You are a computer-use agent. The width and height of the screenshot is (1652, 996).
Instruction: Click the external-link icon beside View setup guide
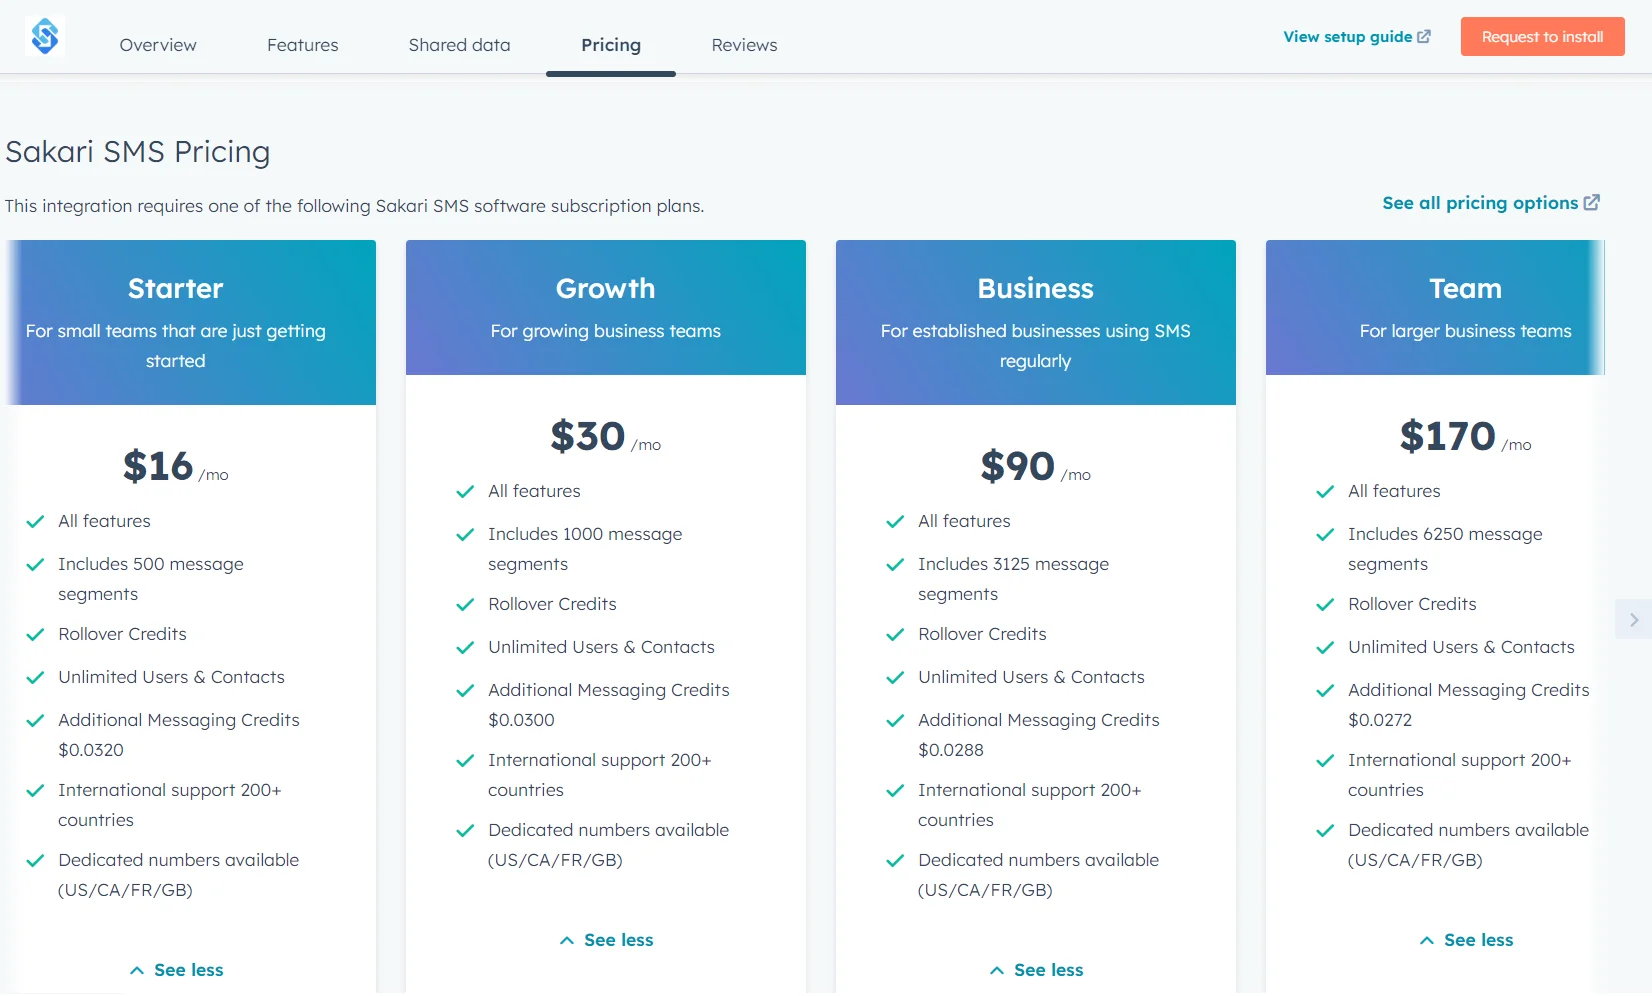click(x=1424, y=35)
